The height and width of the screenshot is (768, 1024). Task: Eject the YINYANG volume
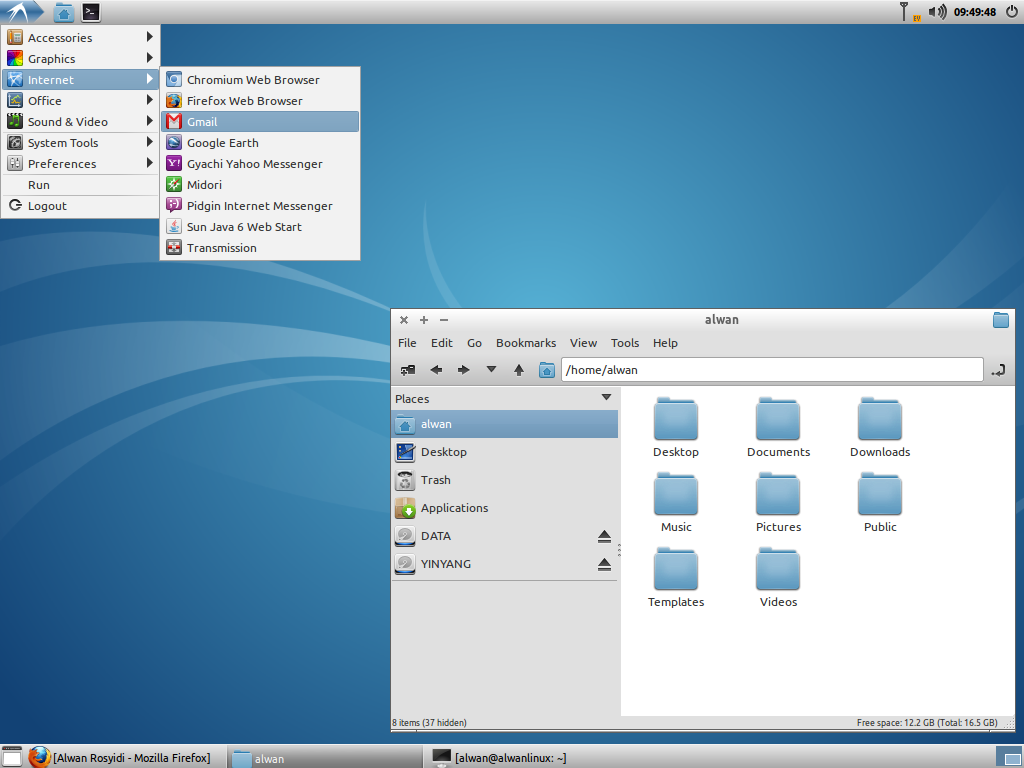[604, 564]
